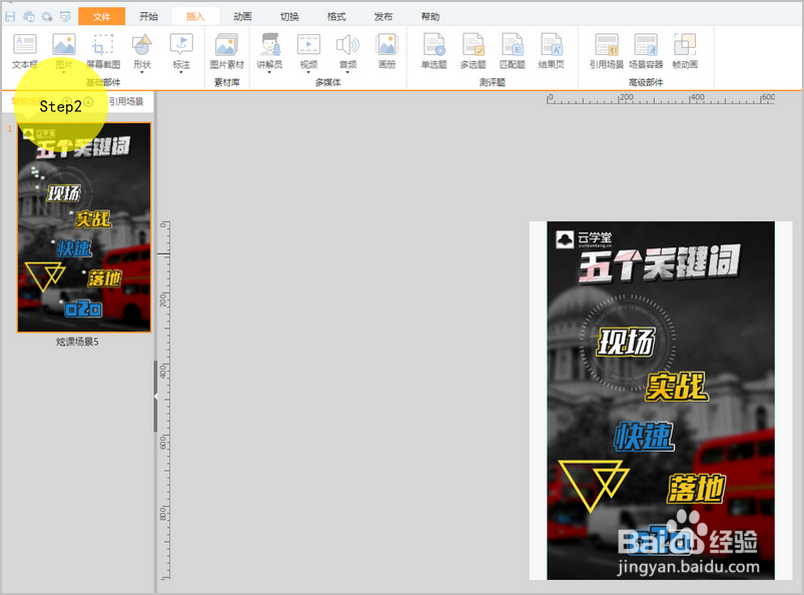Switch to the 发布 ribbon tab
This screenshot has width=804, height=595.
383,16
